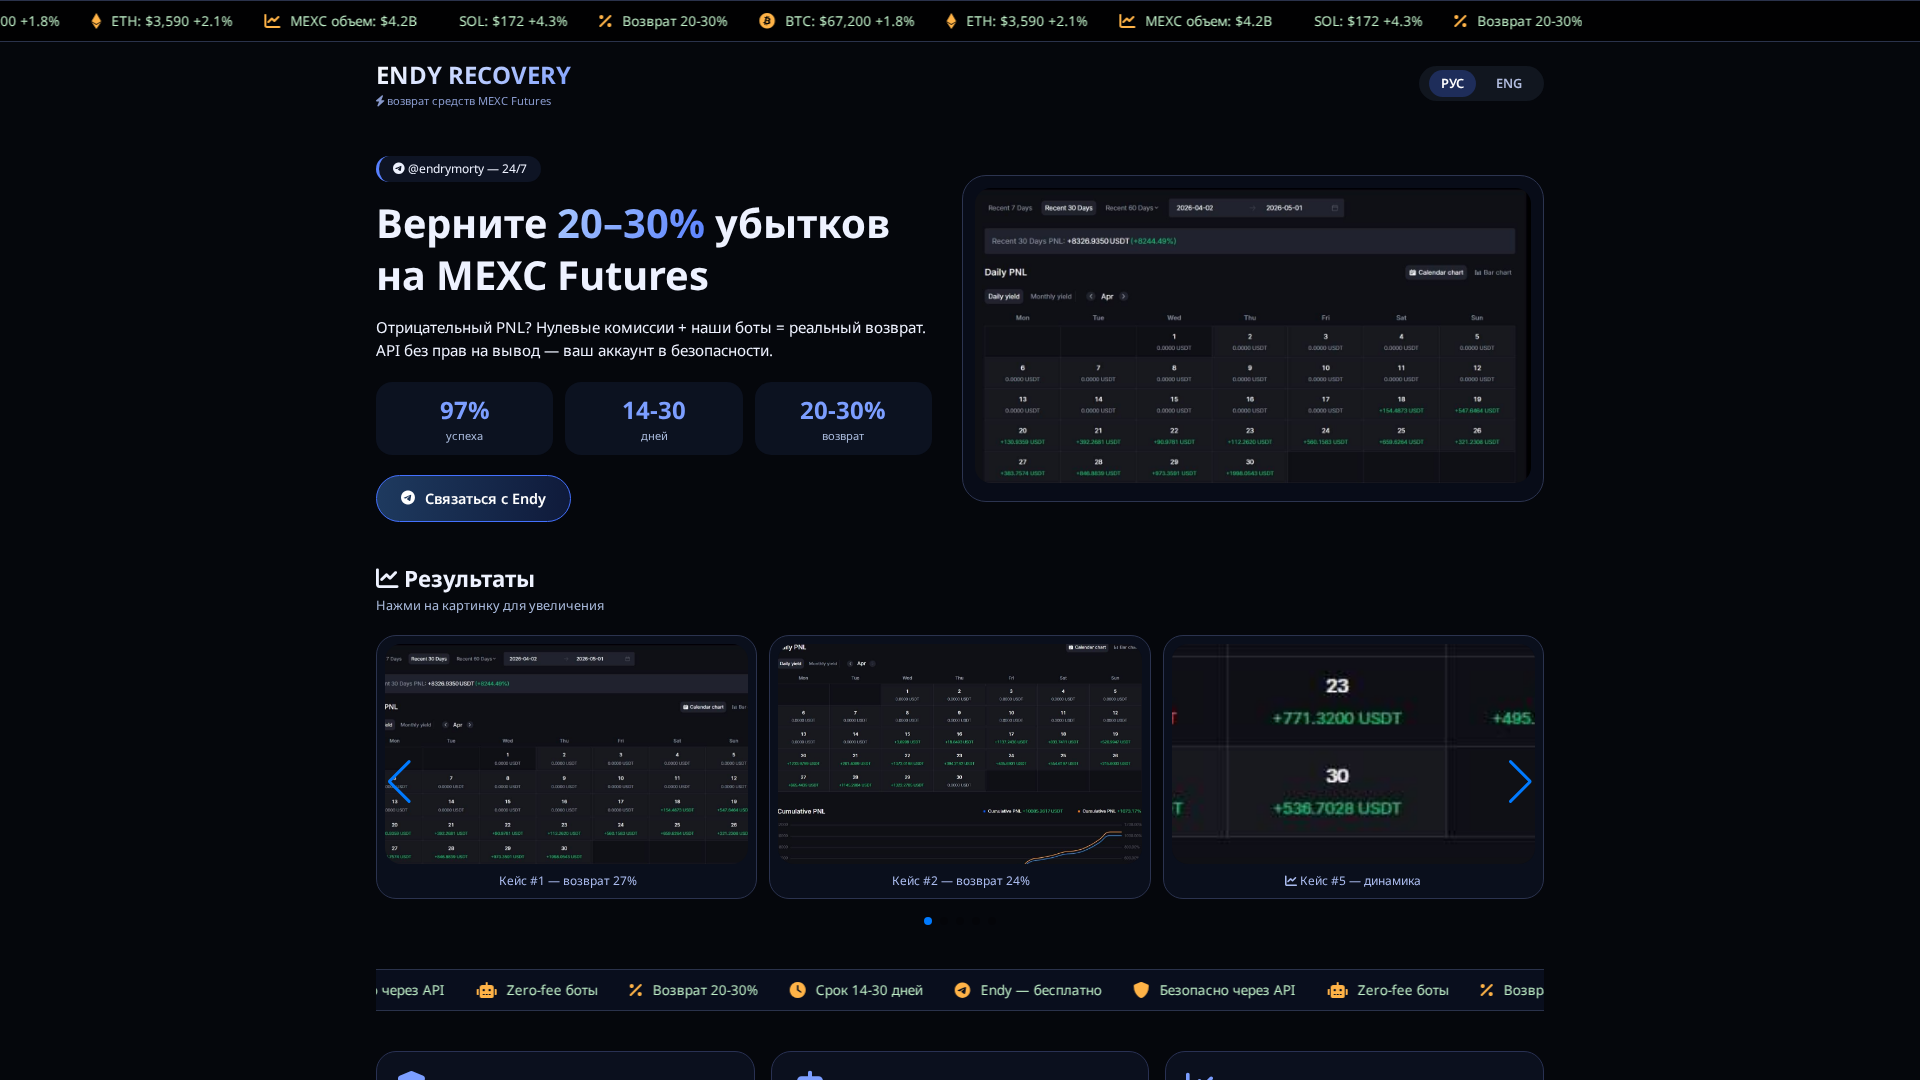Open the ENDY RECOVERY logo link
Image resolution: width=1920 pixels, height=1080 pixels.
click(473, 76)
